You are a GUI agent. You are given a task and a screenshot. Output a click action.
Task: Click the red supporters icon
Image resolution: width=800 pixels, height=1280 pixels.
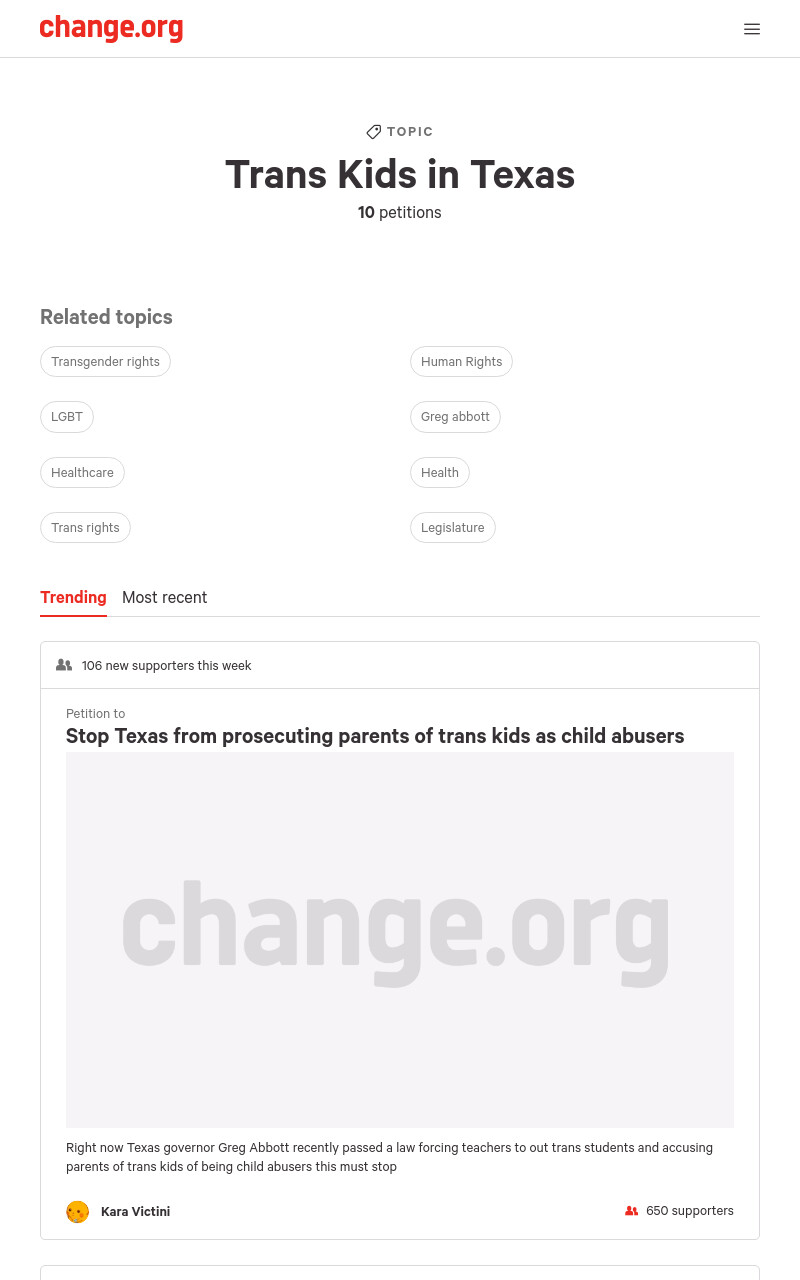tap(631, 1211)
